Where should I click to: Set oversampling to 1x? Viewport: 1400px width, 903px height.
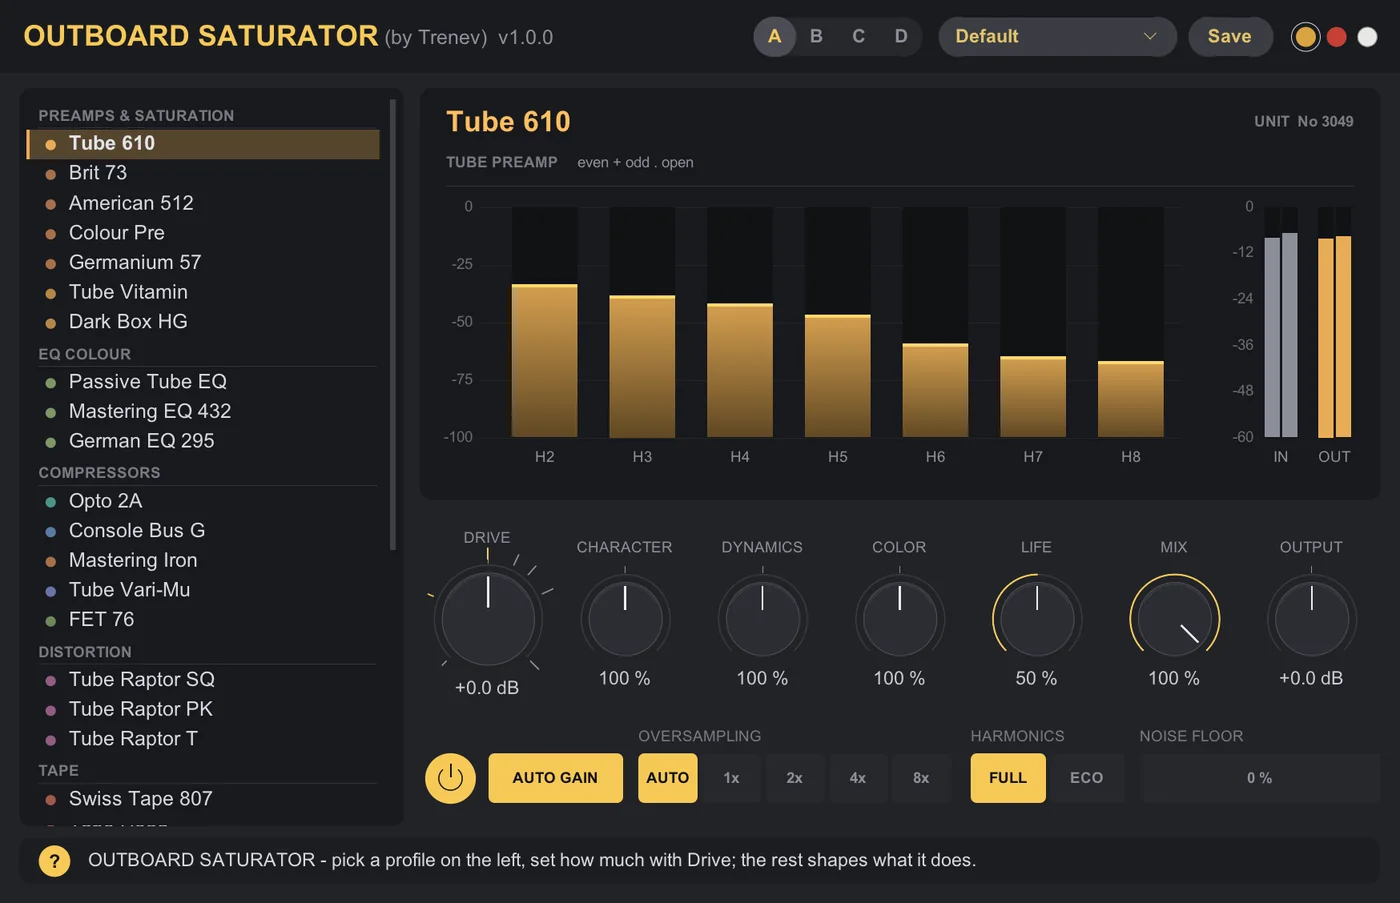tap(731, 778)
